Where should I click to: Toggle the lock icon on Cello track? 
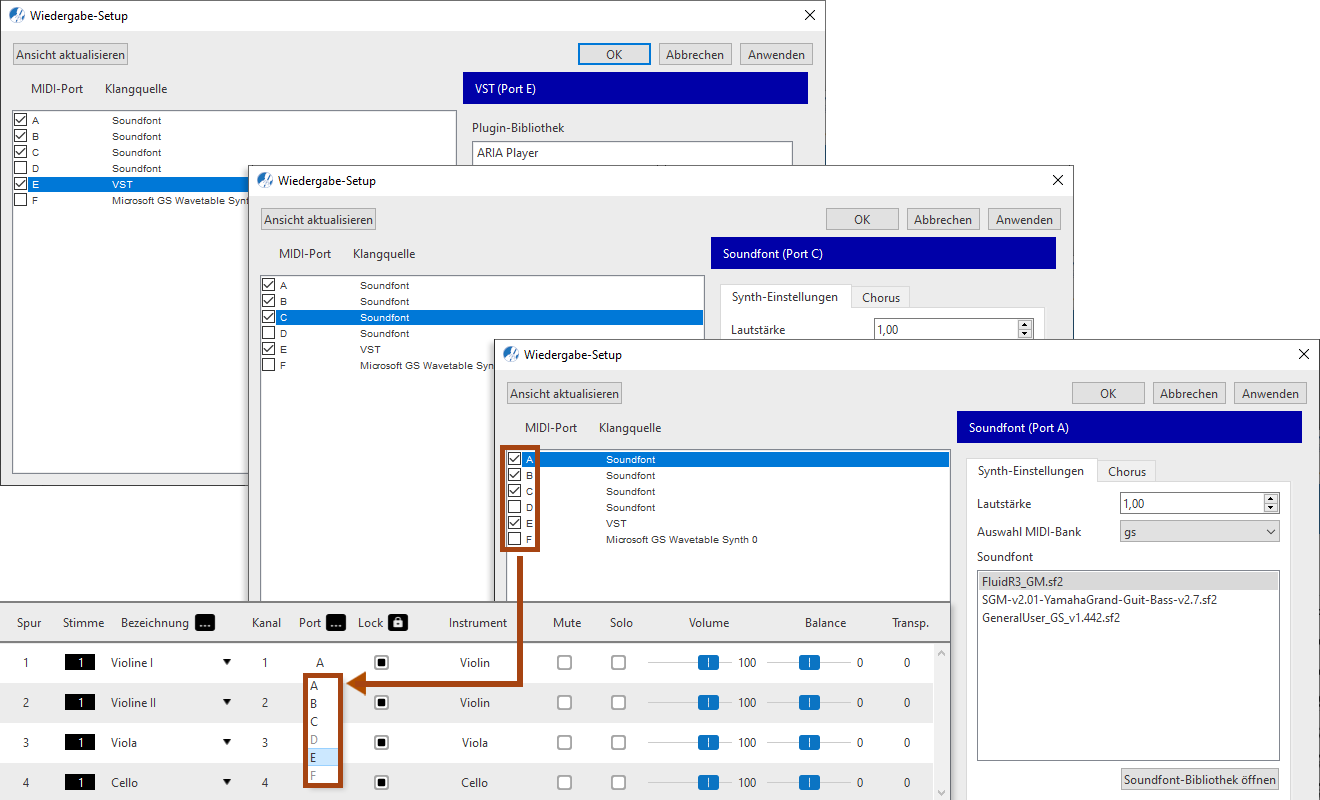click(381, 782)
